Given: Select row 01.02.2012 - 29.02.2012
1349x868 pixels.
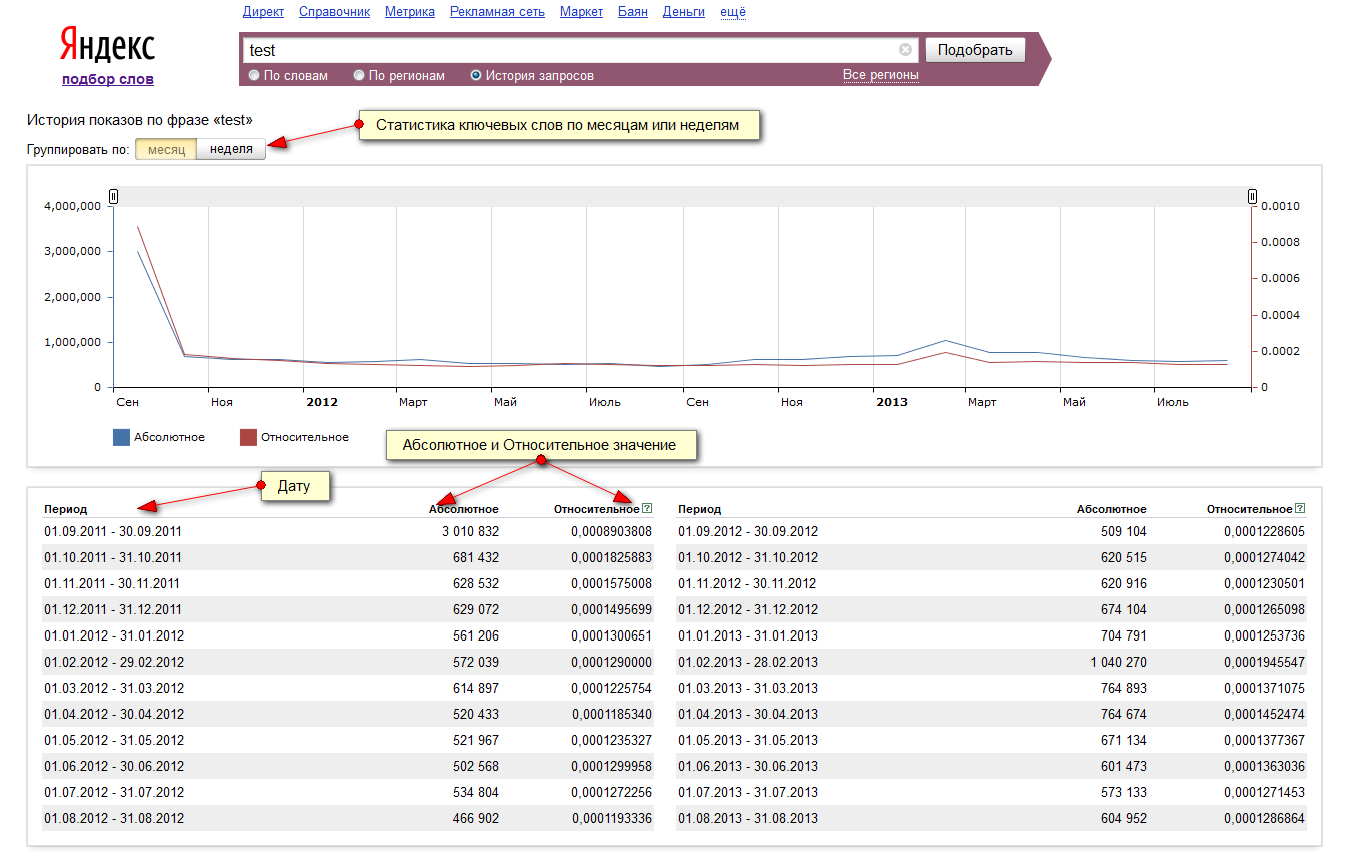Looking at the screenshot, I should 348,662.
